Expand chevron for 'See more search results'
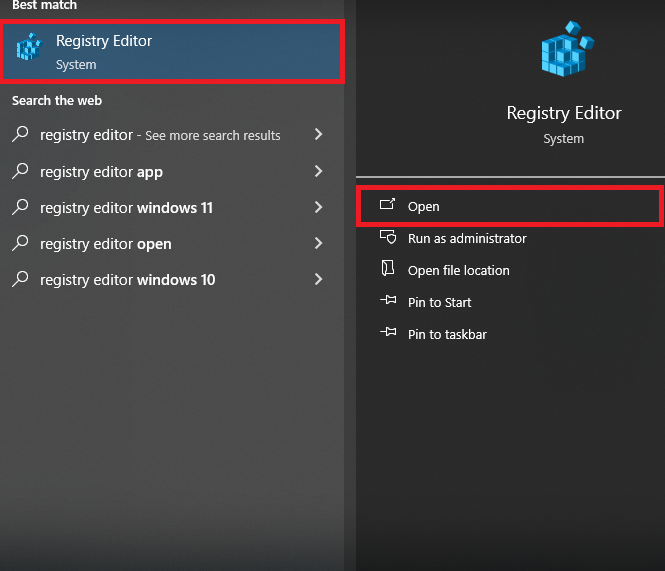Image resolution: width=665 pixels, height=571 pixels. tap(318, 135)
